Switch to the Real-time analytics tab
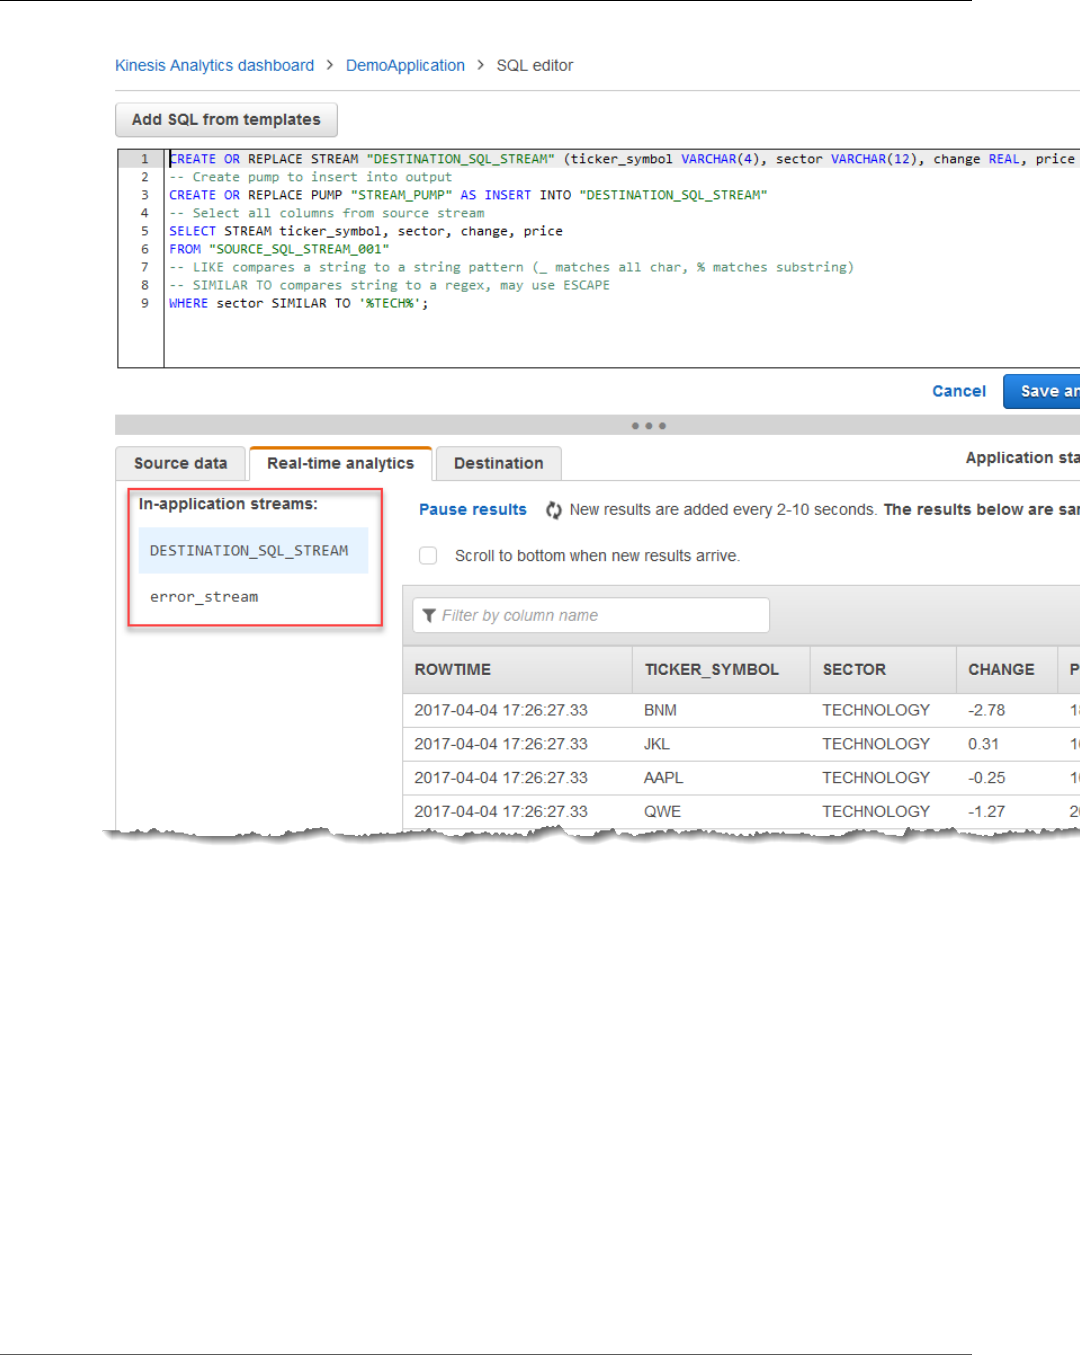 [340, 463]
